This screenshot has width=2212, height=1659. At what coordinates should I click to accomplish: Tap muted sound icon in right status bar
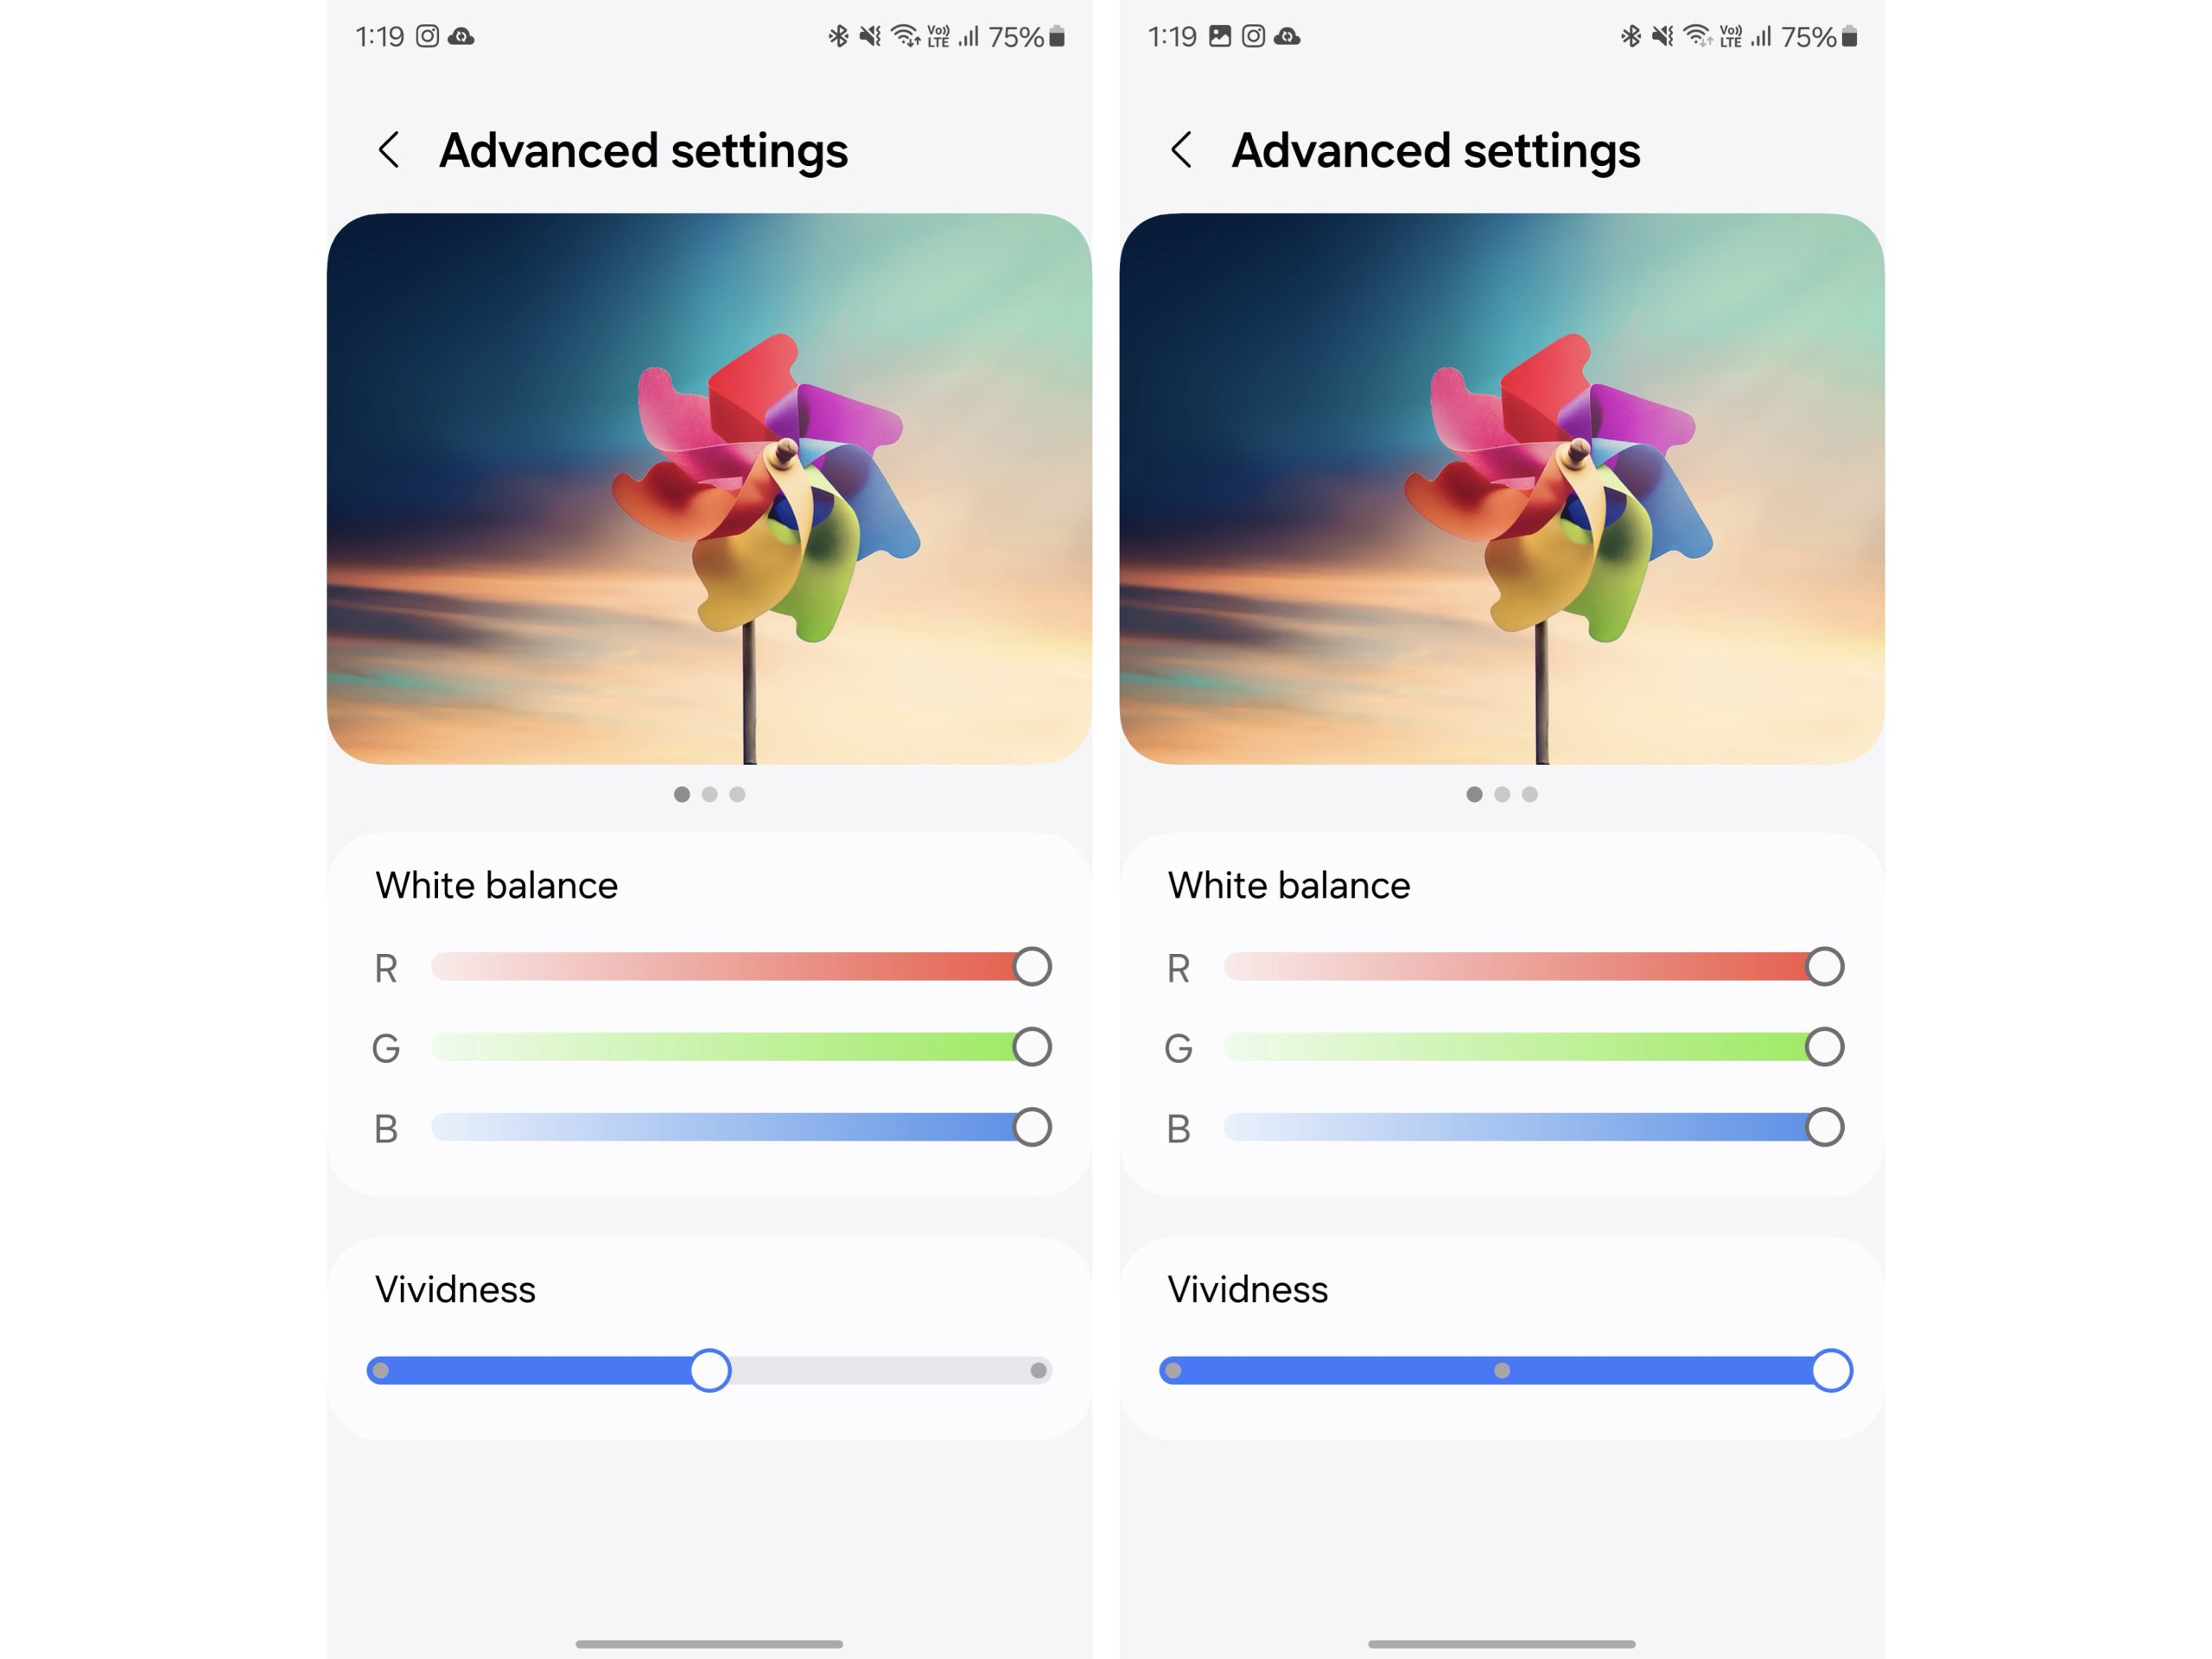pos(1662,37)
